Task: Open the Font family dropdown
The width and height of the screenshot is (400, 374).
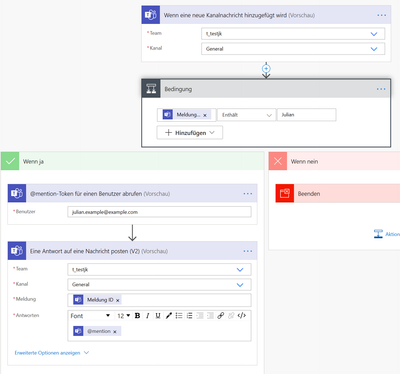Action: click(90, 316)
